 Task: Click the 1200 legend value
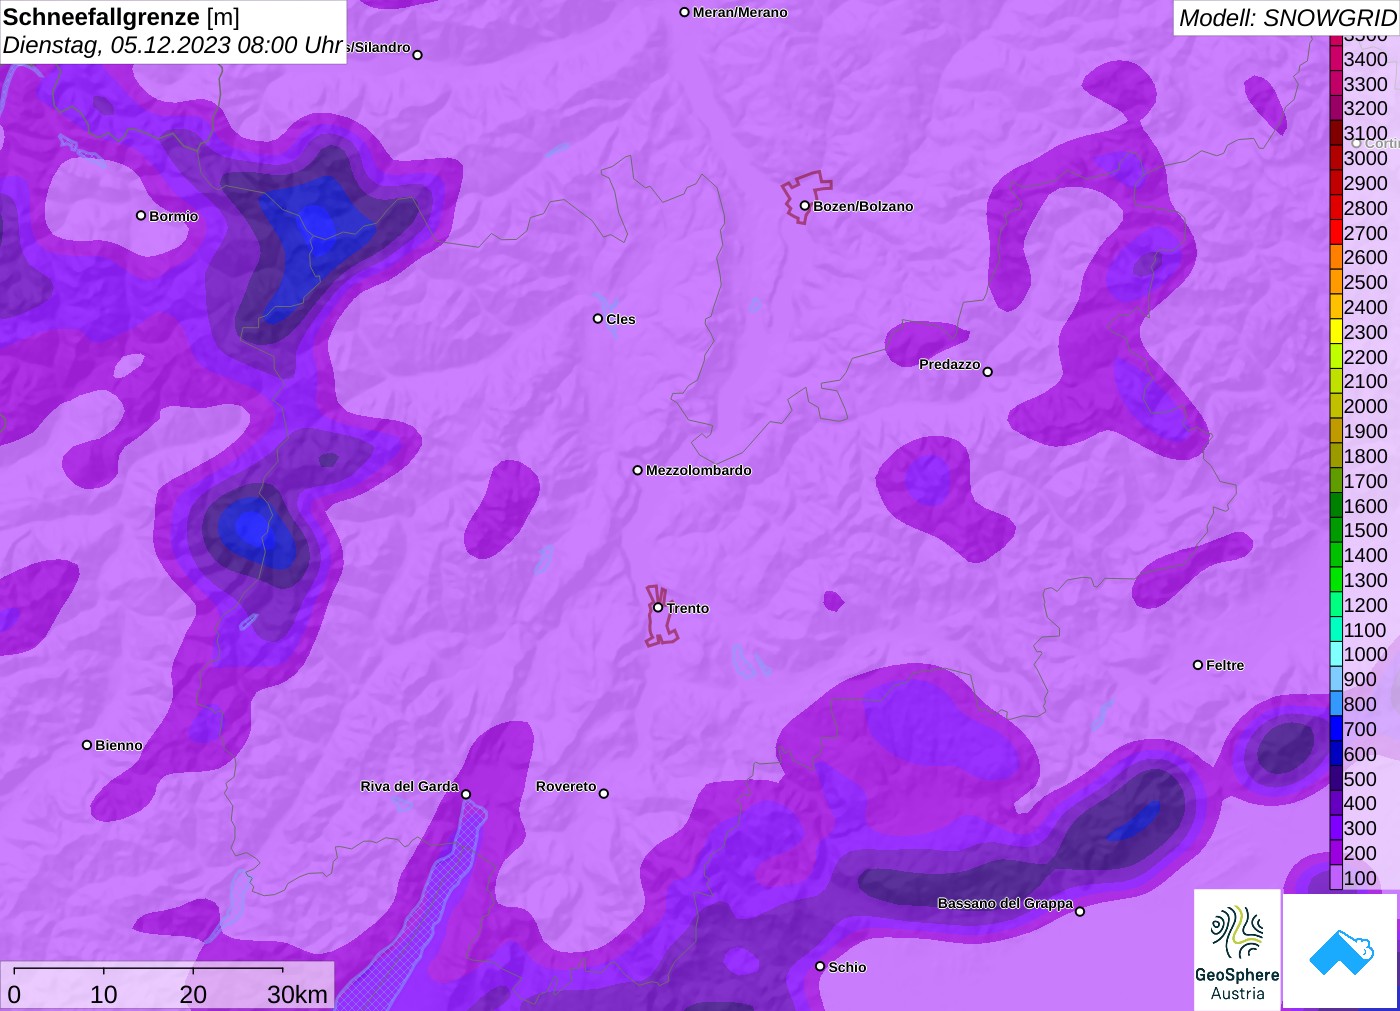click(1365, 605)
